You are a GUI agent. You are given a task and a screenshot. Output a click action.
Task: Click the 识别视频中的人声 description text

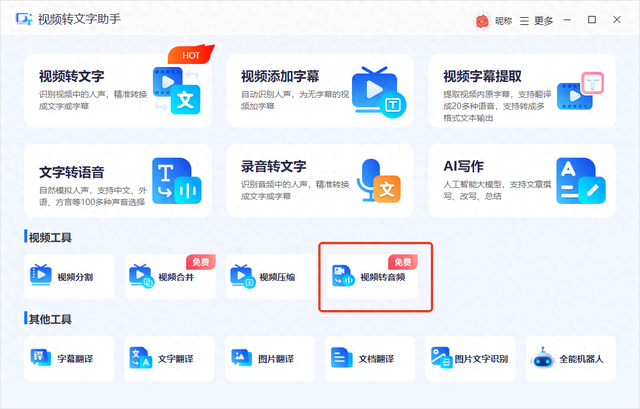click(93, 100)
